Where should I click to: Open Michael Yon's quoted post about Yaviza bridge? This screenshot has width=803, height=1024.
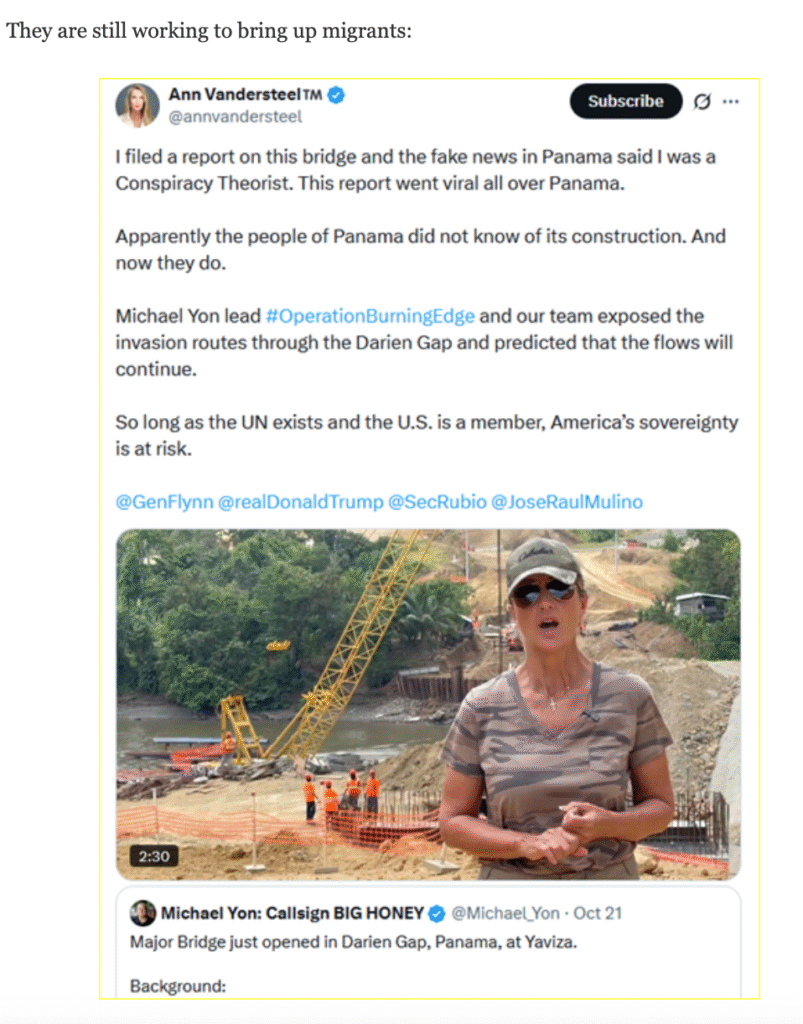[428, 942]
